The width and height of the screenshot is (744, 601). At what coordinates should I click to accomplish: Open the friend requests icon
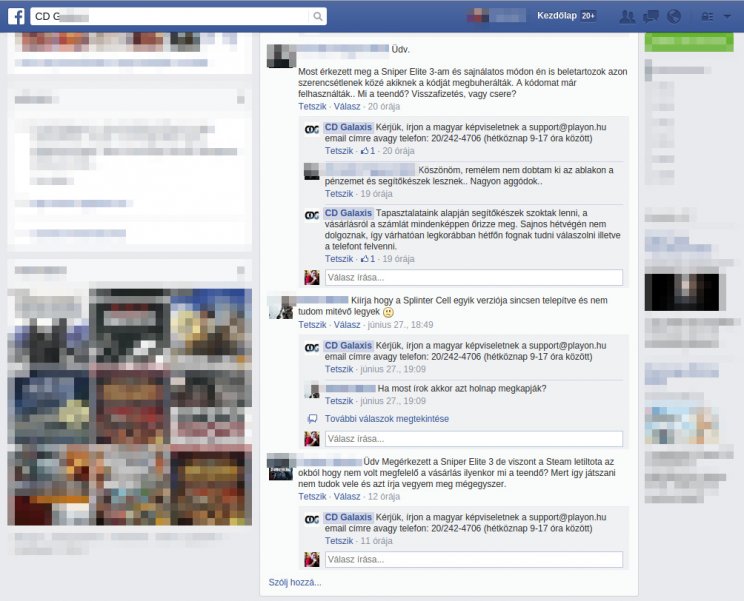tap(627, 17)
